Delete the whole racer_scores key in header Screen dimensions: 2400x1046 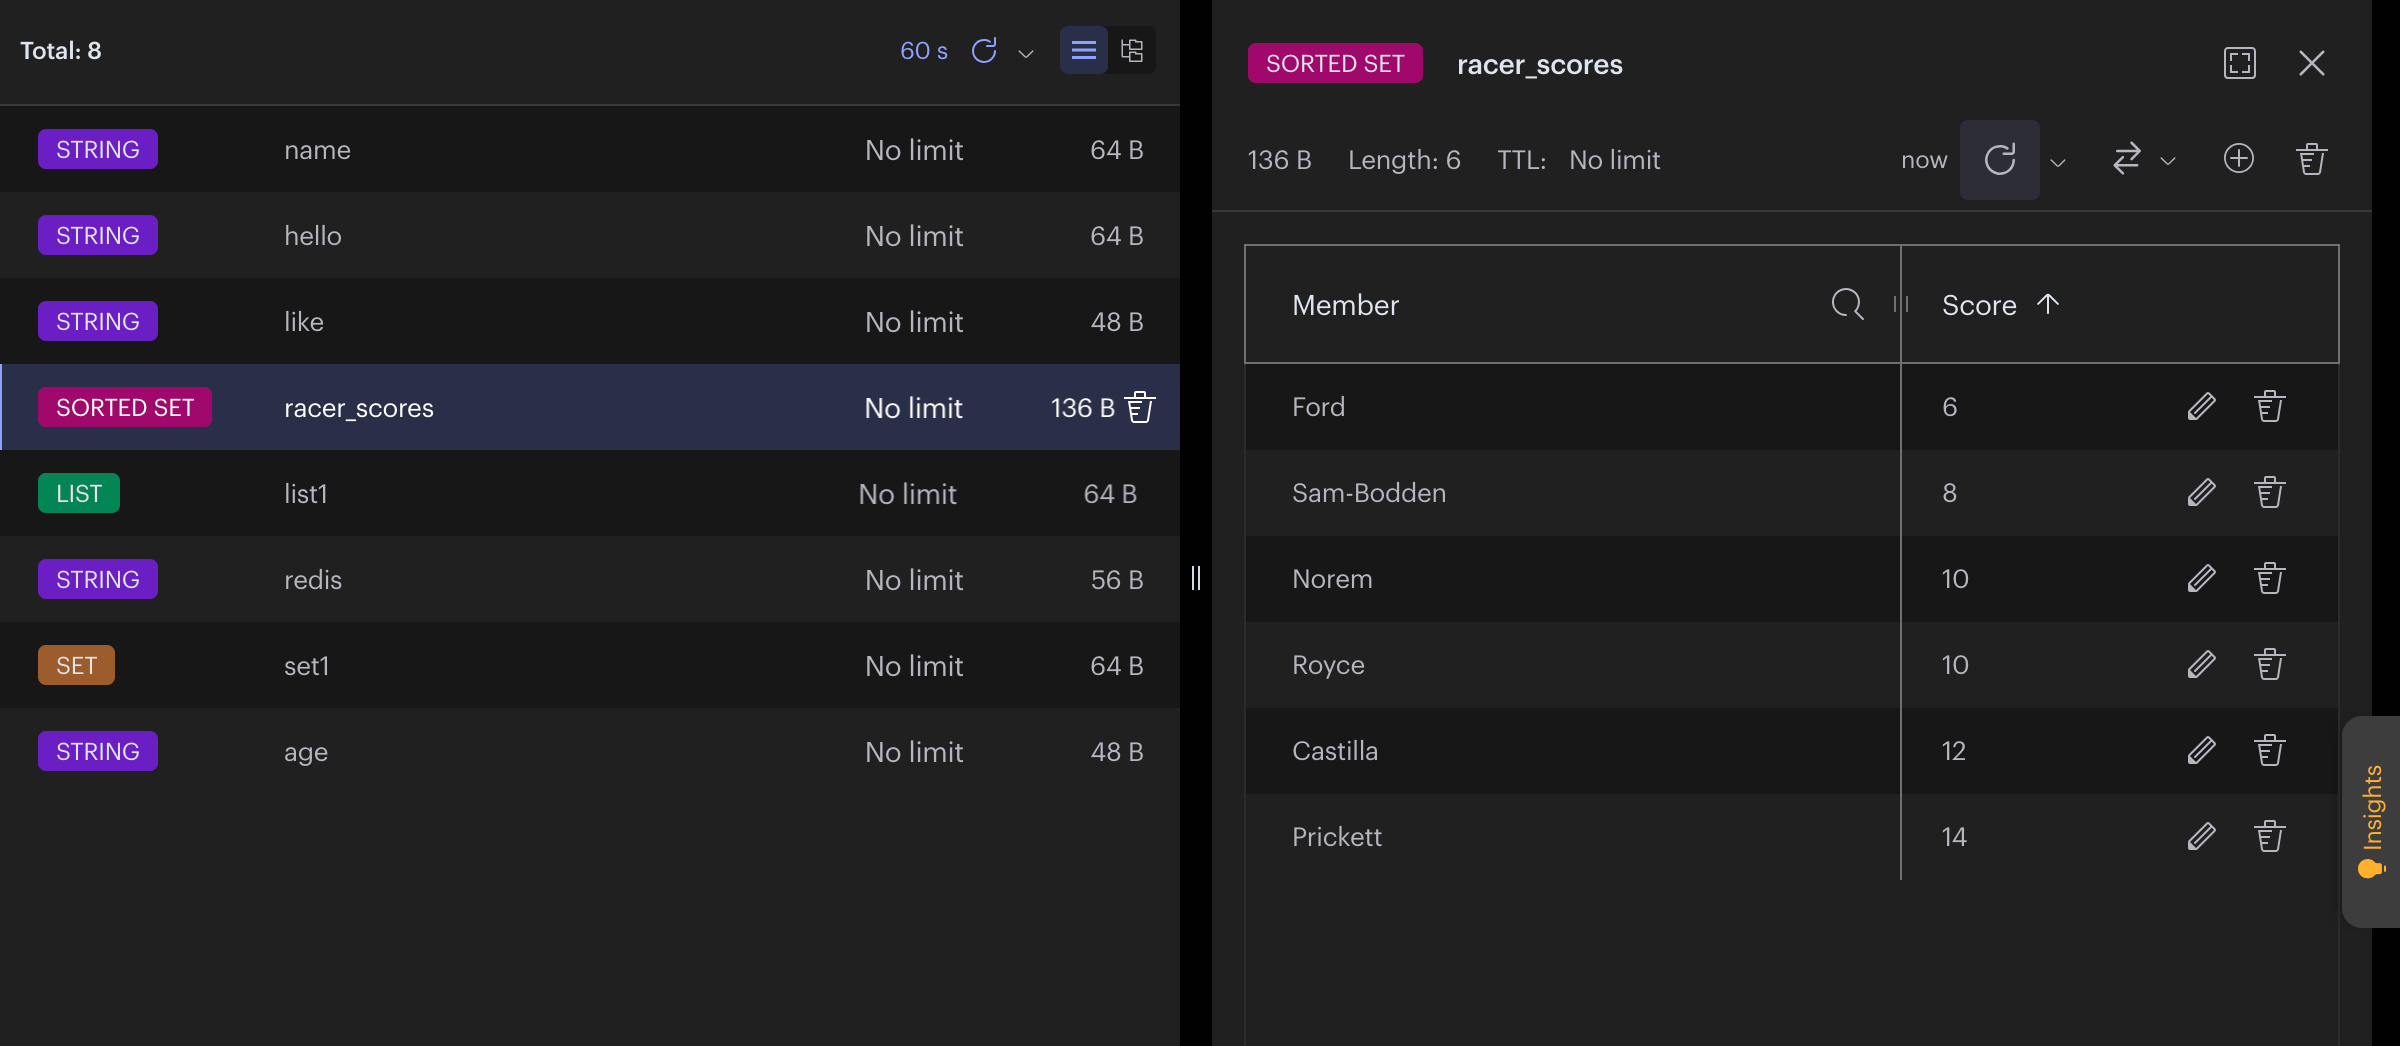tap(2312, 159)
